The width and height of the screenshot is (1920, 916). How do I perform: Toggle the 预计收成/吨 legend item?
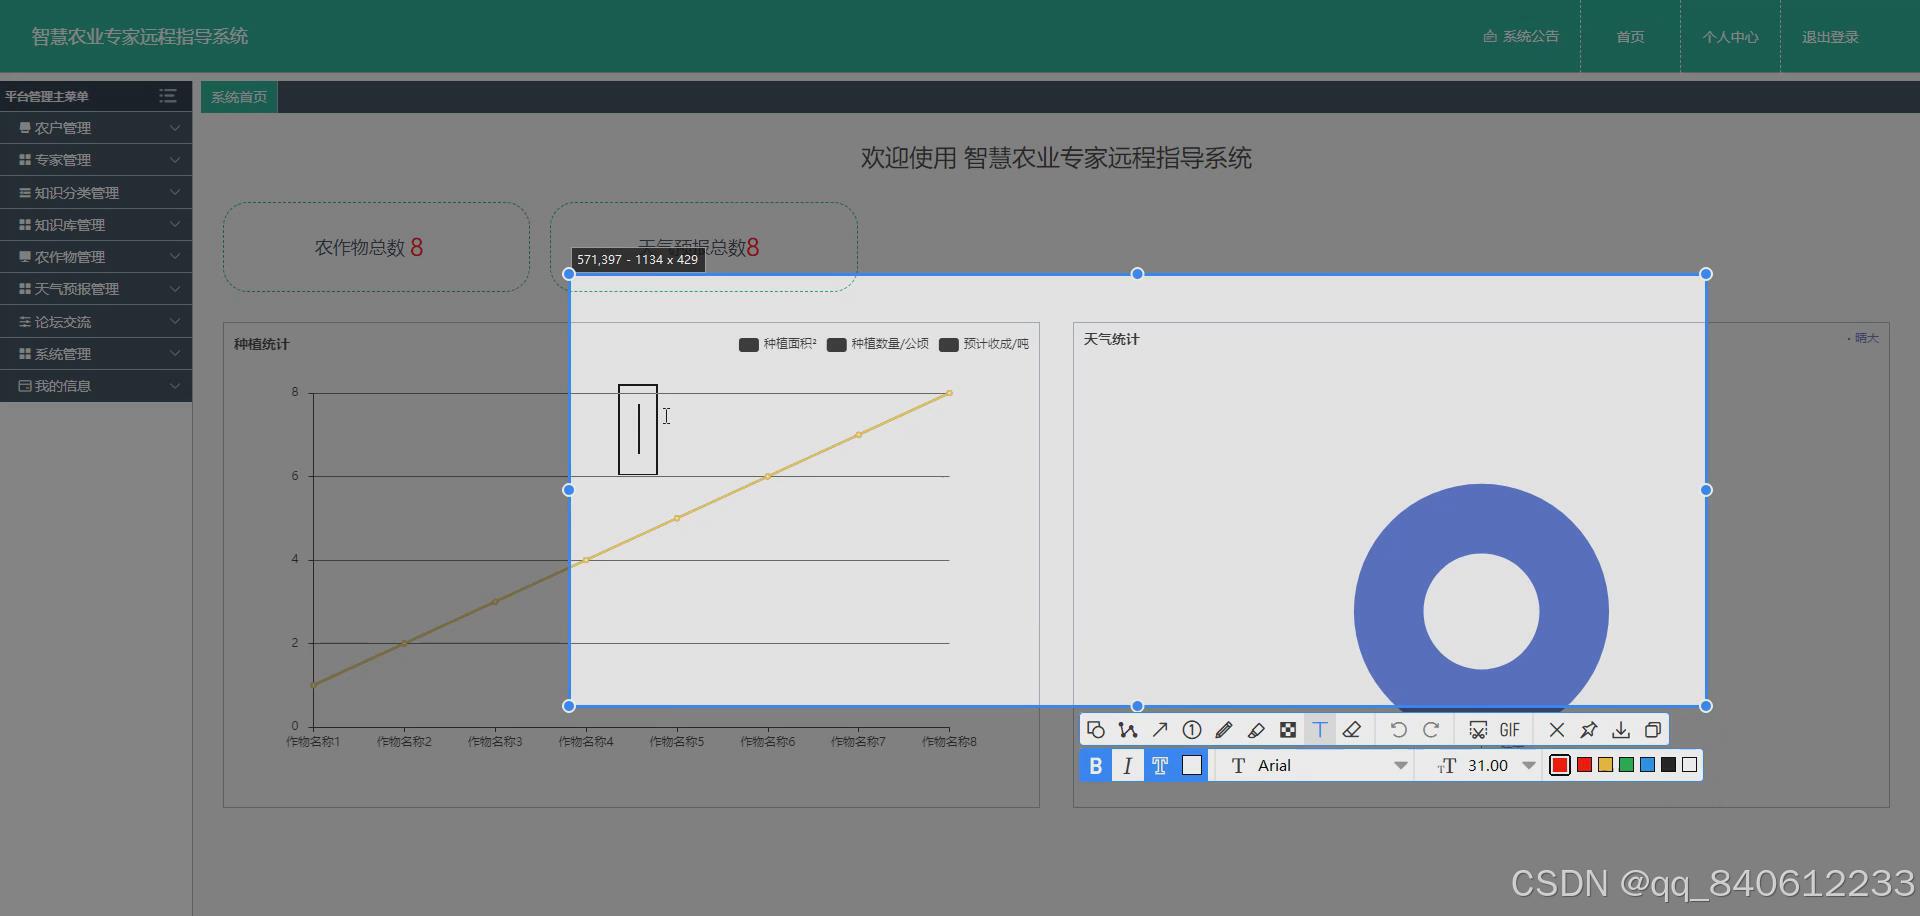[984, 344]
